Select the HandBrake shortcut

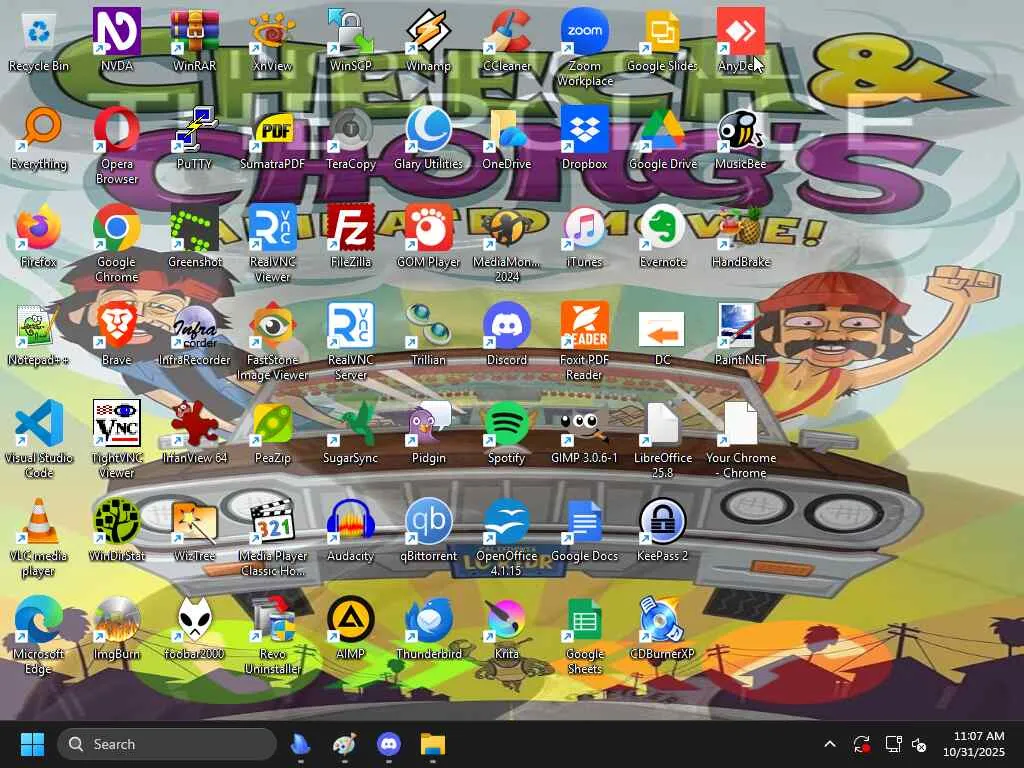(741, 227)
